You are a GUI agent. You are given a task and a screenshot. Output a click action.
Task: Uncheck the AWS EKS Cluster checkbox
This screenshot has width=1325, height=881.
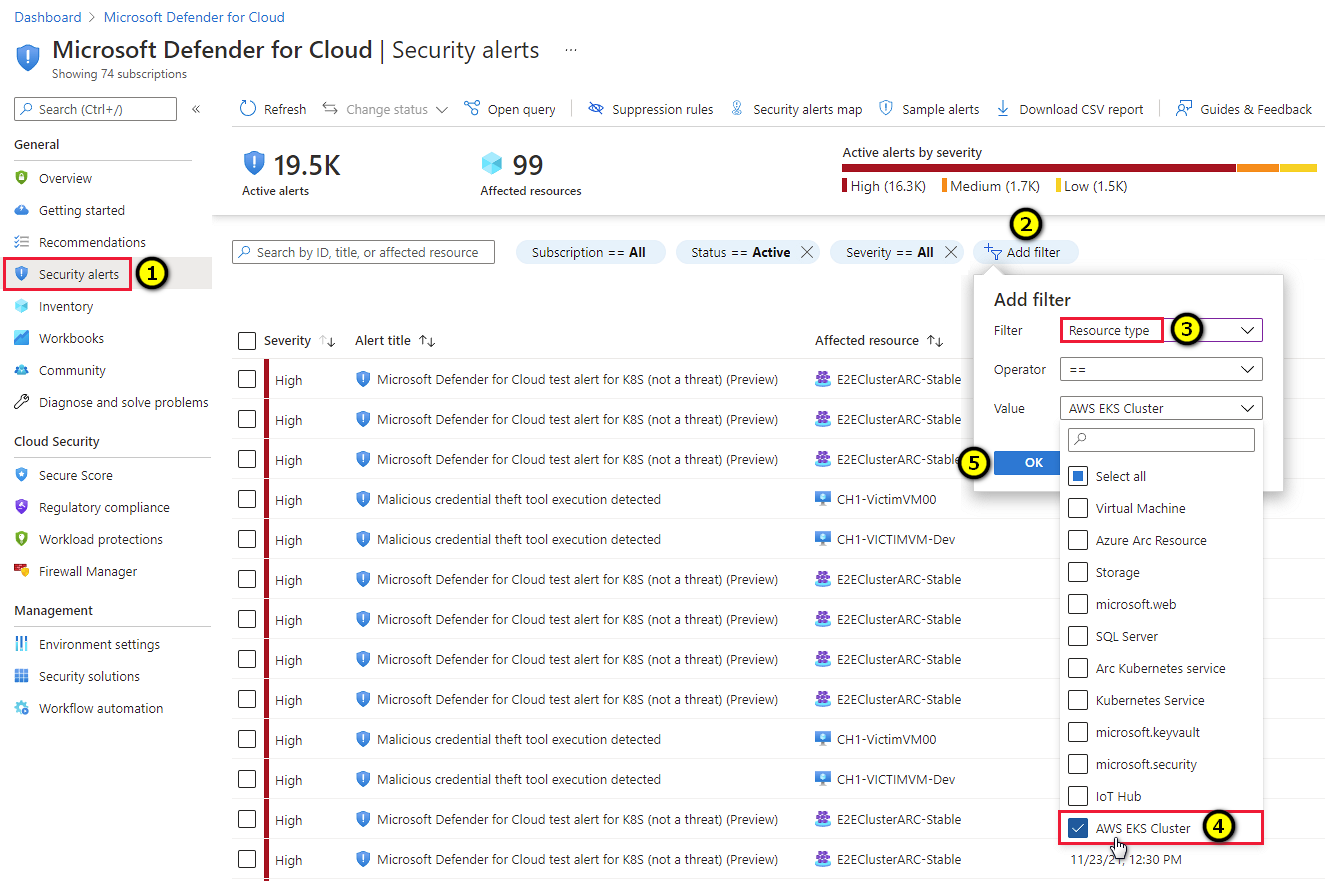point(1077,828)
